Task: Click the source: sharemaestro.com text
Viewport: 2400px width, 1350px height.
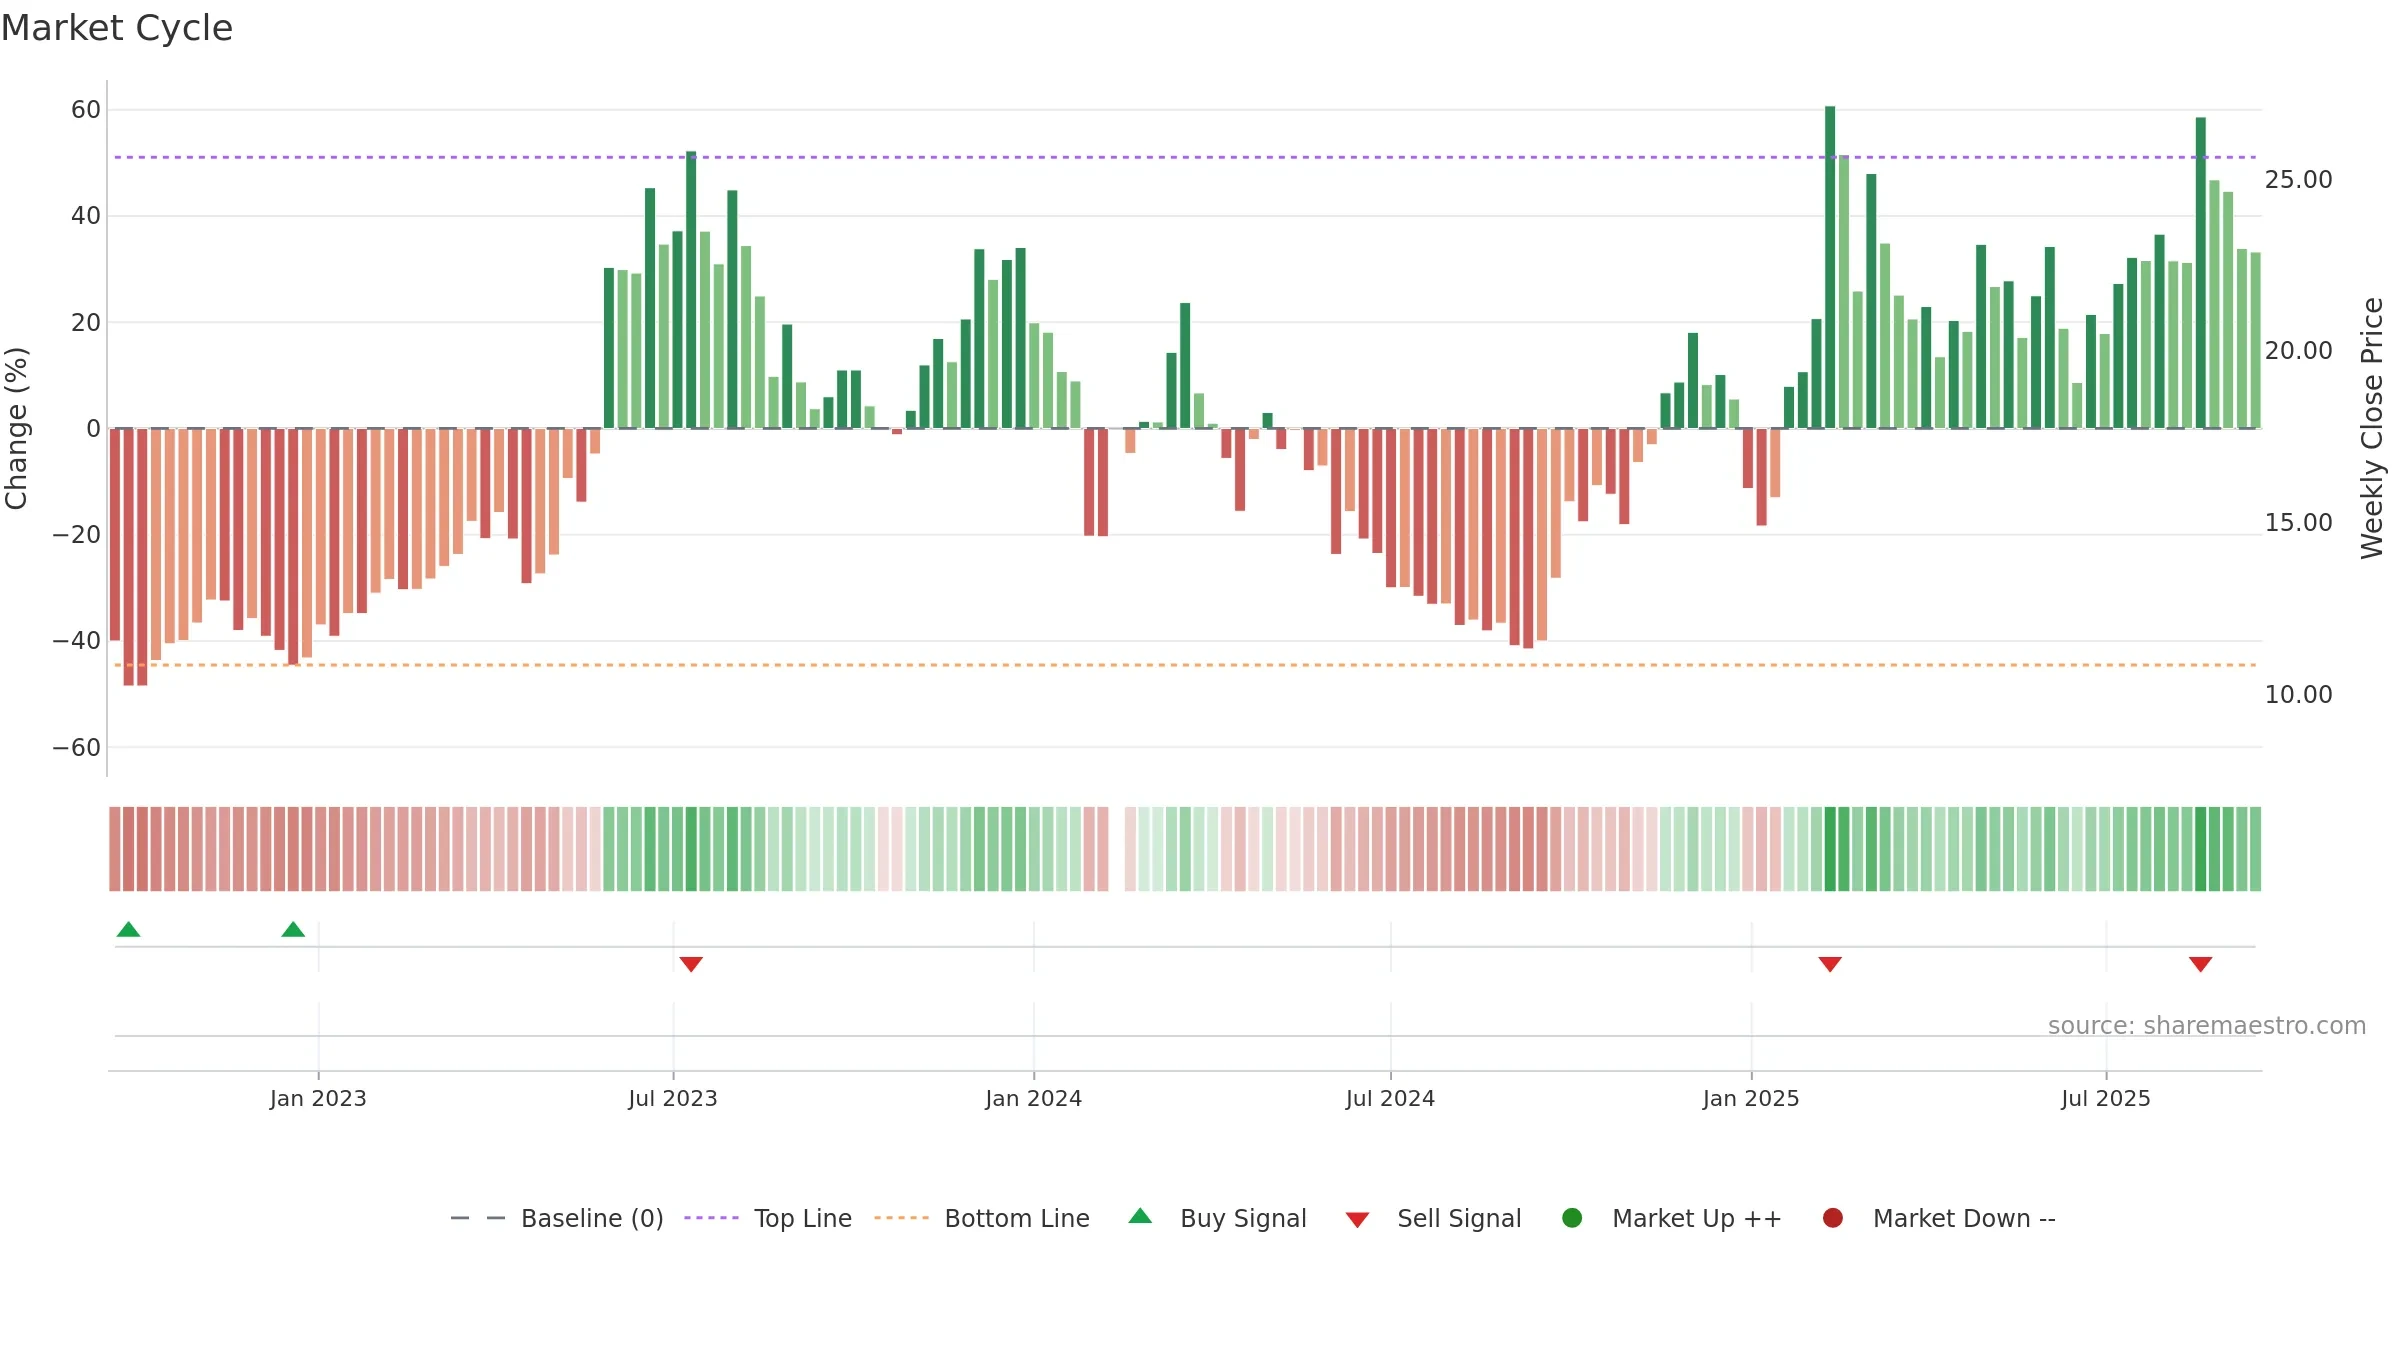Action: coord(2207,1026)
